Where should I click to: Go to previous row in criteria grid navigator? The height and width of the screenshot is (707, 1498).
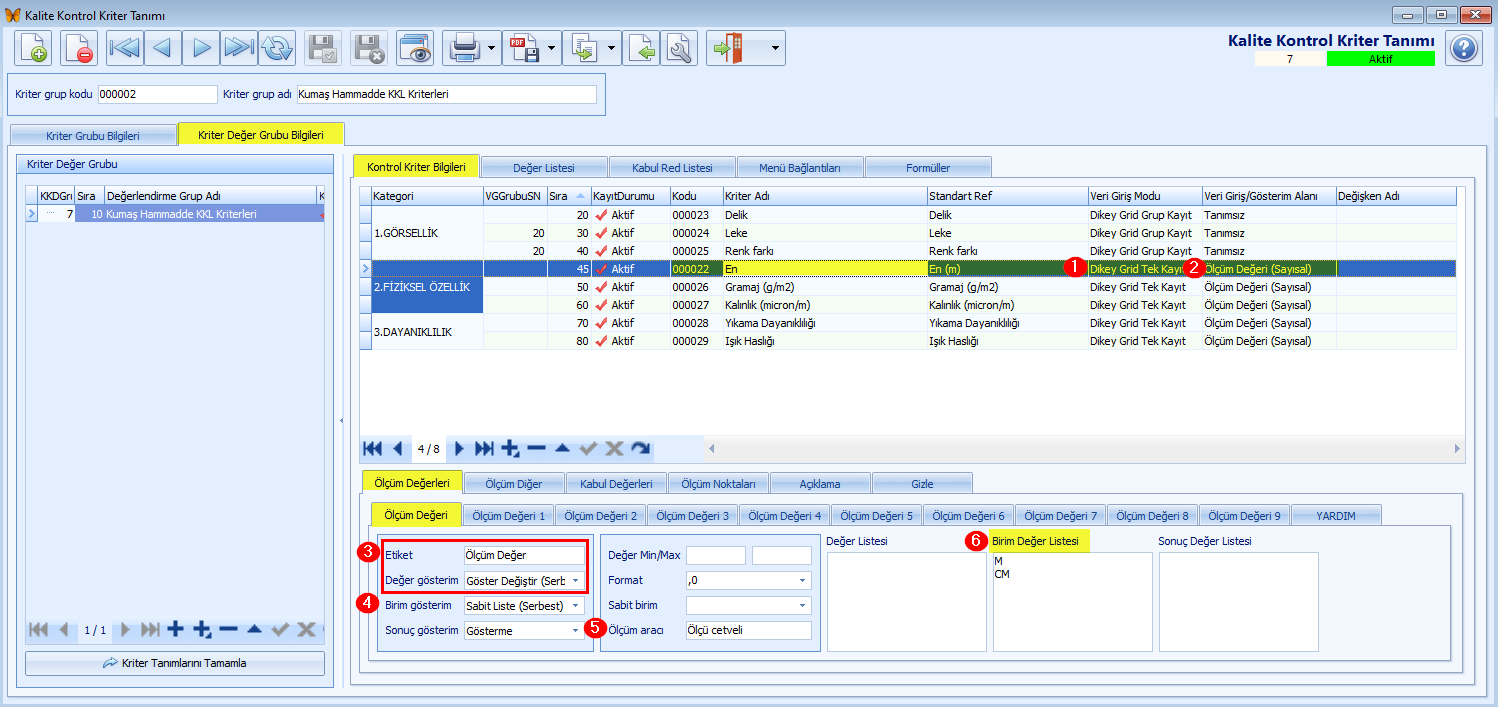pyautogui.click(x=397, y=448)
